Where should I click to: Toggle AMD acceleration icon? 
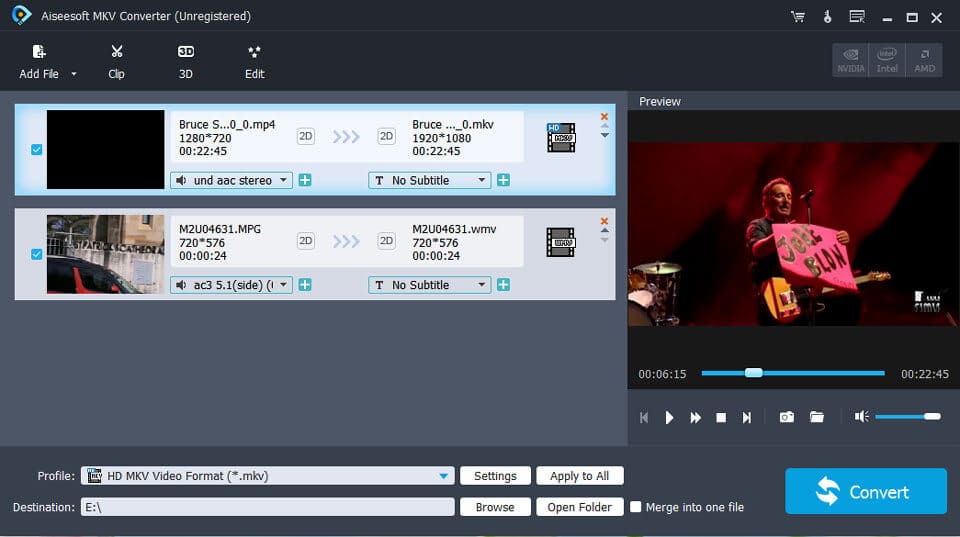(924, 60)
